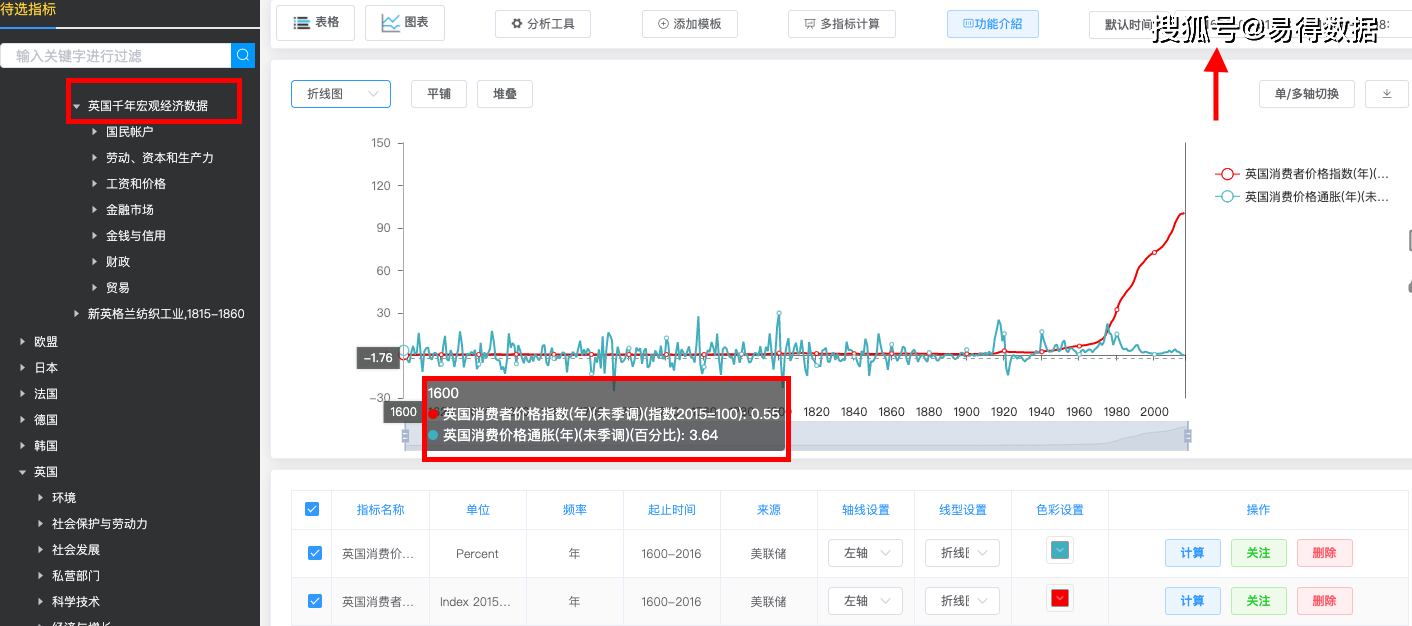
Task: Uncheck the Percent indicator row checkbox
Action: click(315, 553)
